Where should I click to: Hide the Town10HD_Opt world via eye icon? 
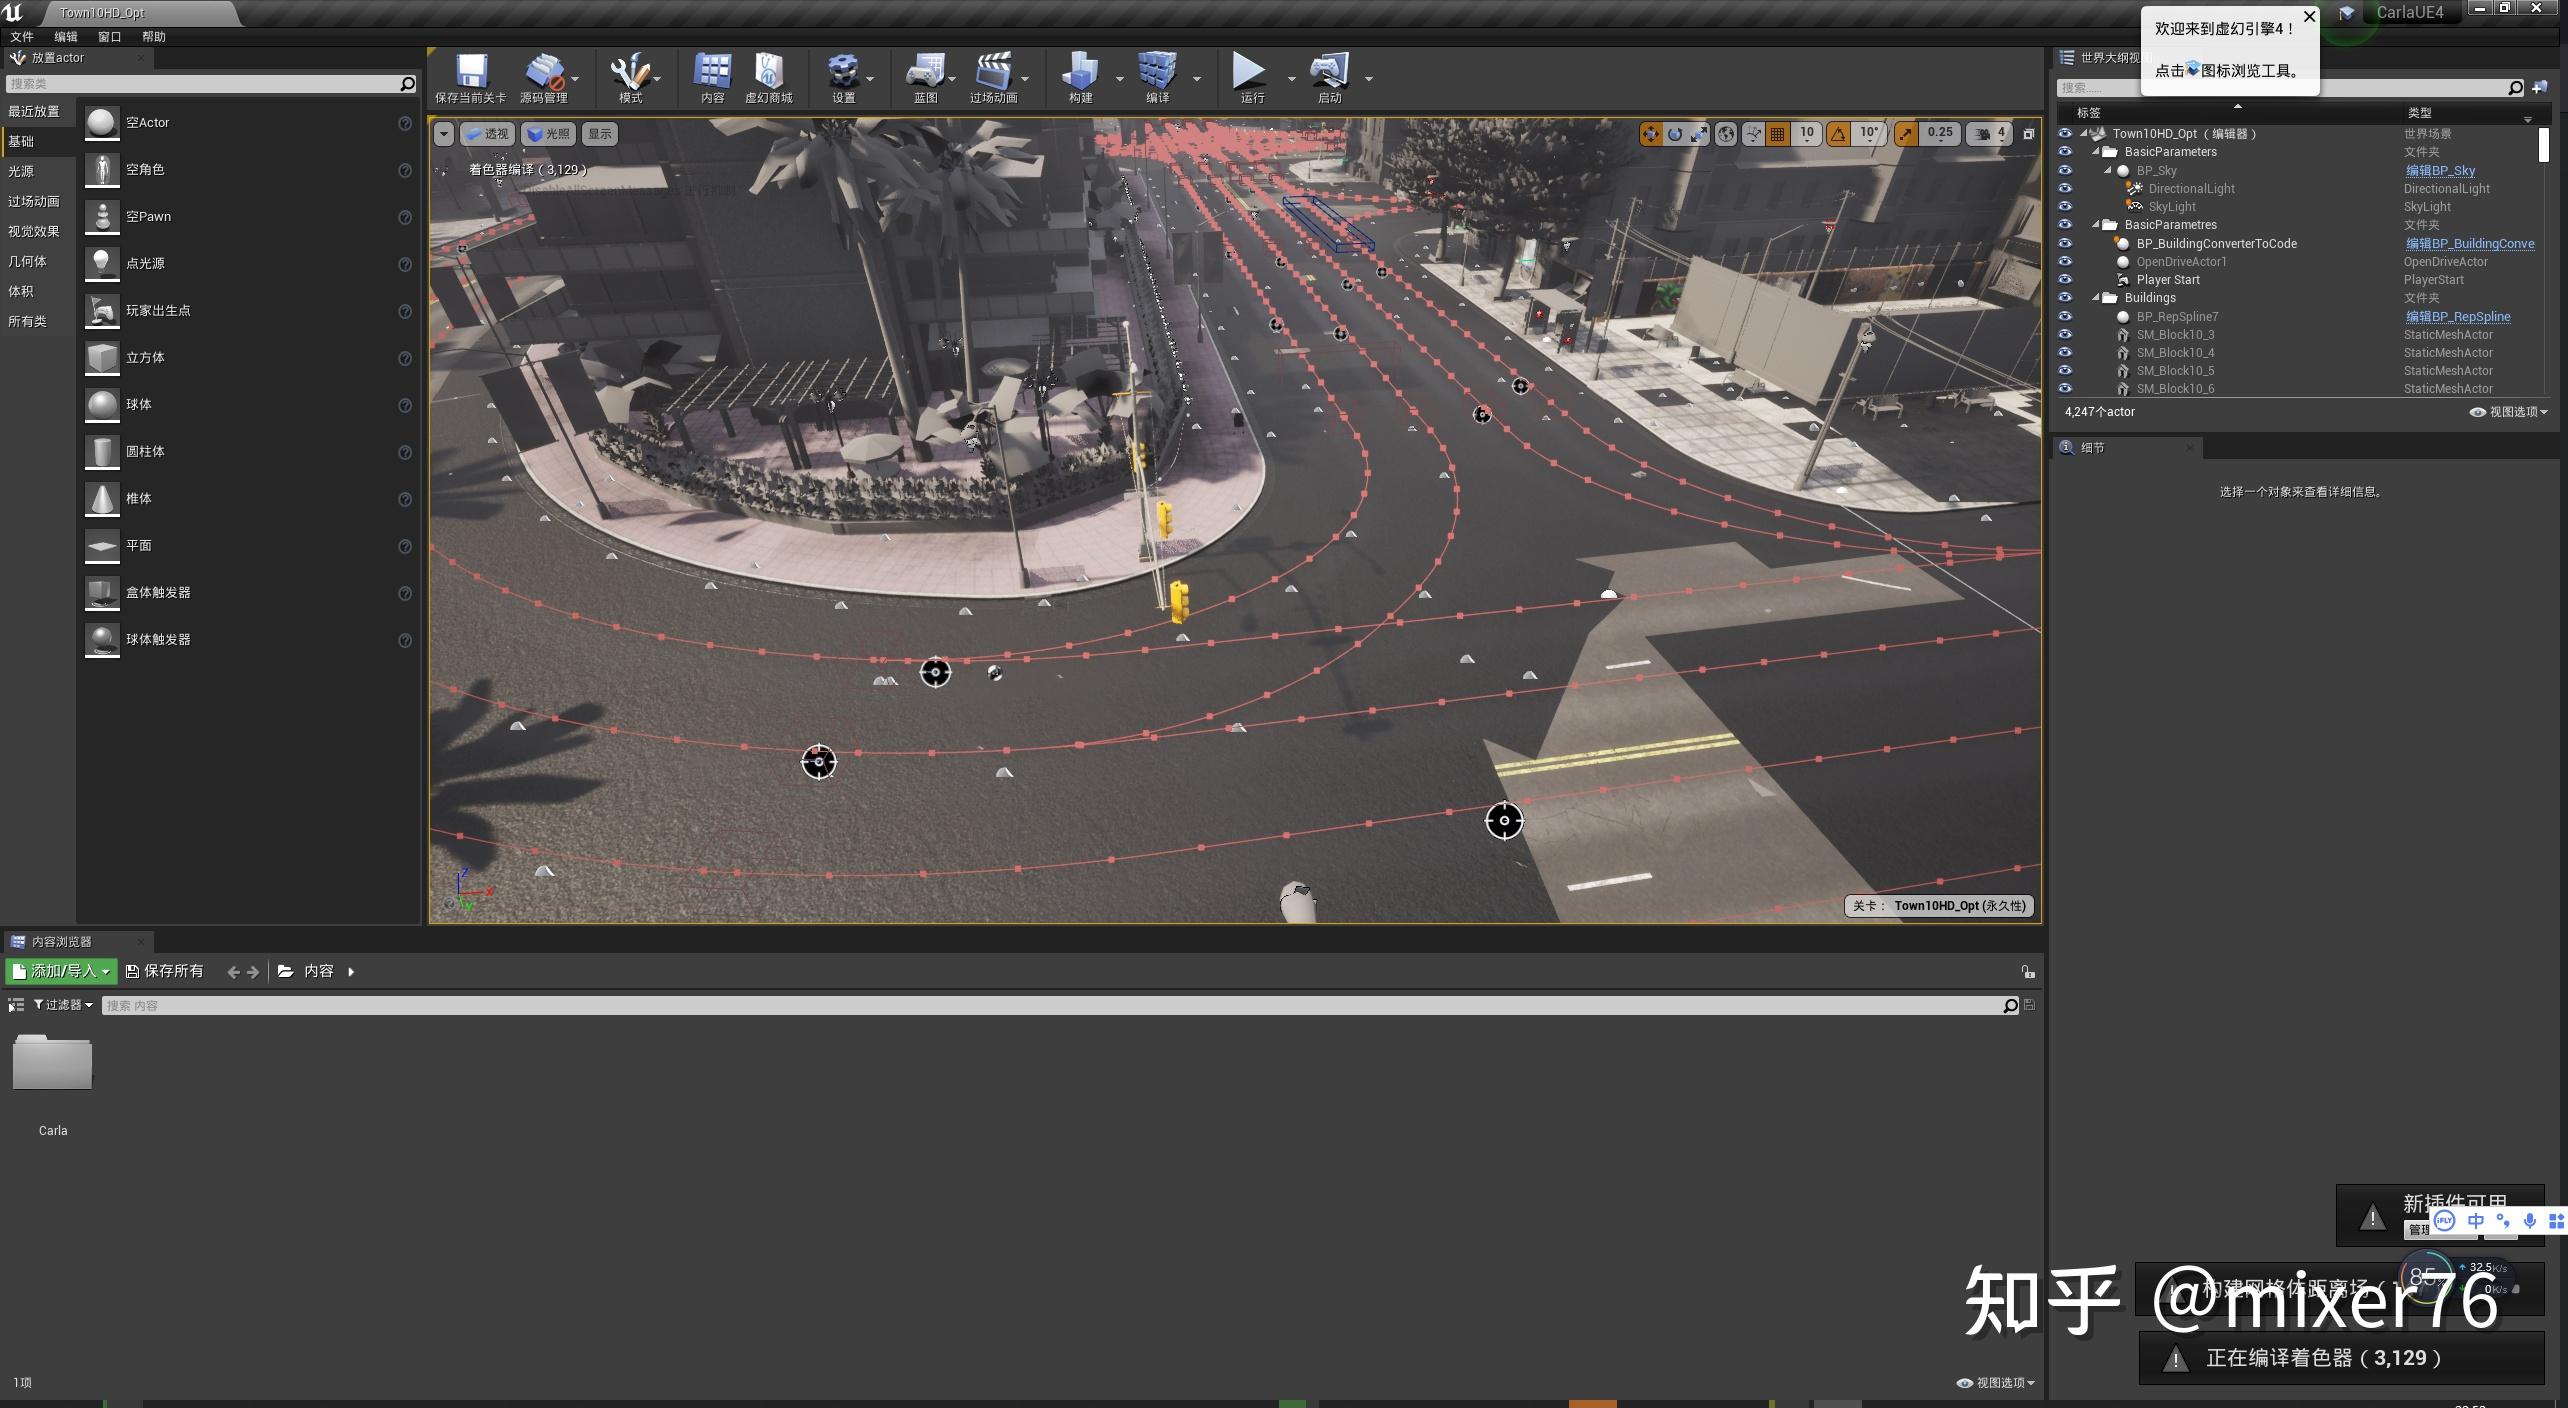click(x=2065, y=134)
